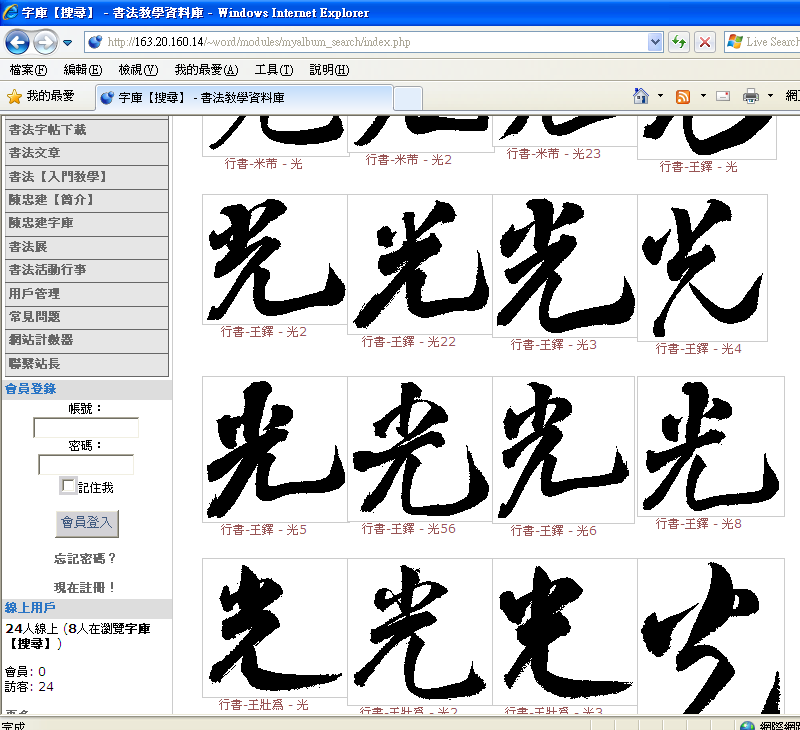Open 常見問題 sidebar item
This screenshot has height=730, width=800.
point(87,317)
